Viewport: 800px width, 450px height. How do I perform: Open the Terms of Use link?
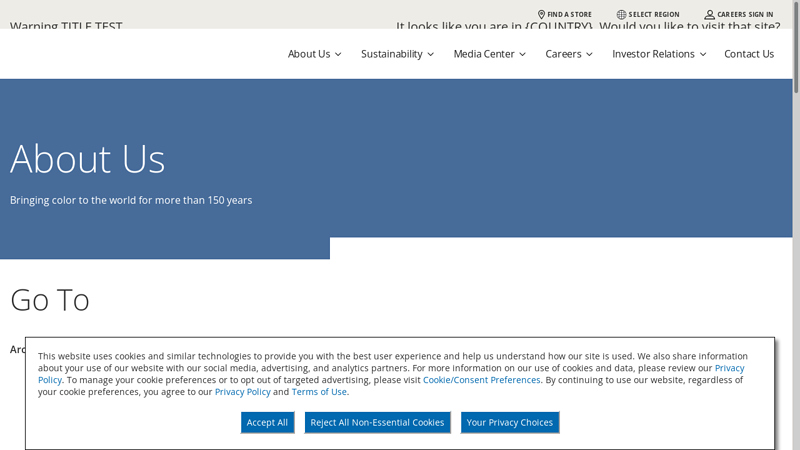[x=319, y=392]
